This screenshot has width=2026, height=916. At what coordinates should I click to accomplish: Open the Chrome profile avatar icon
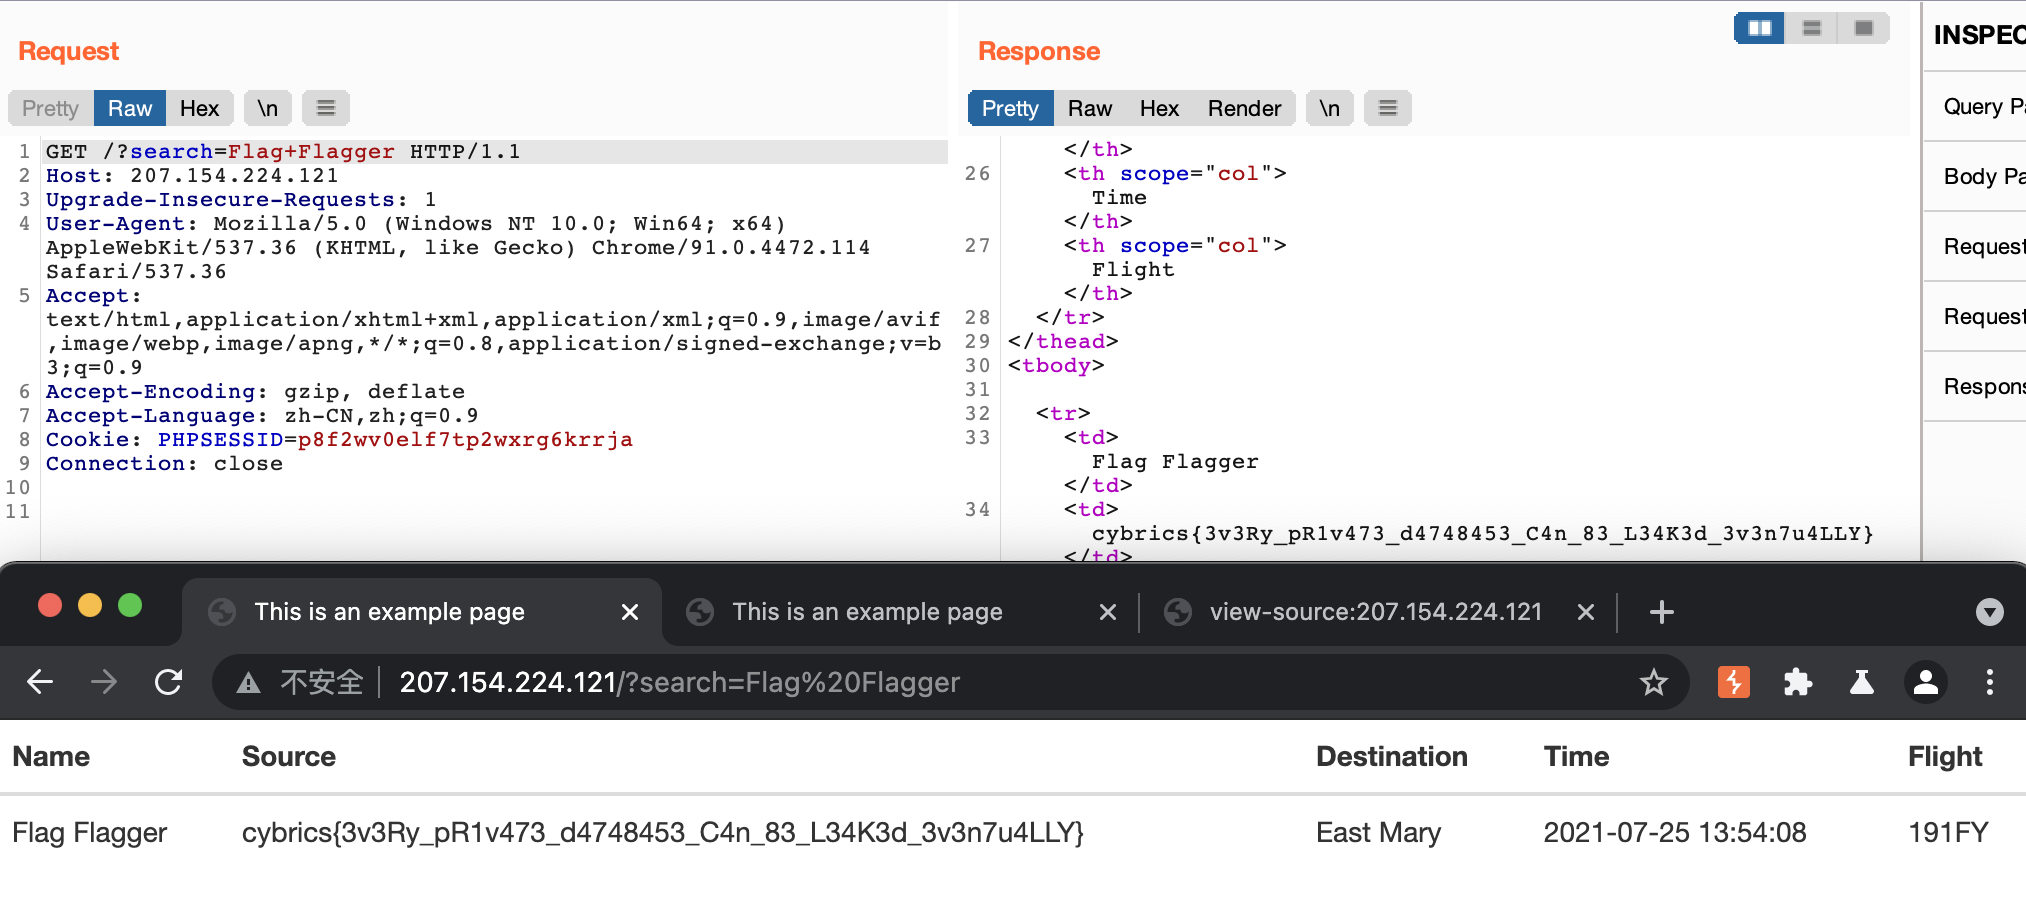(1925, 682)
